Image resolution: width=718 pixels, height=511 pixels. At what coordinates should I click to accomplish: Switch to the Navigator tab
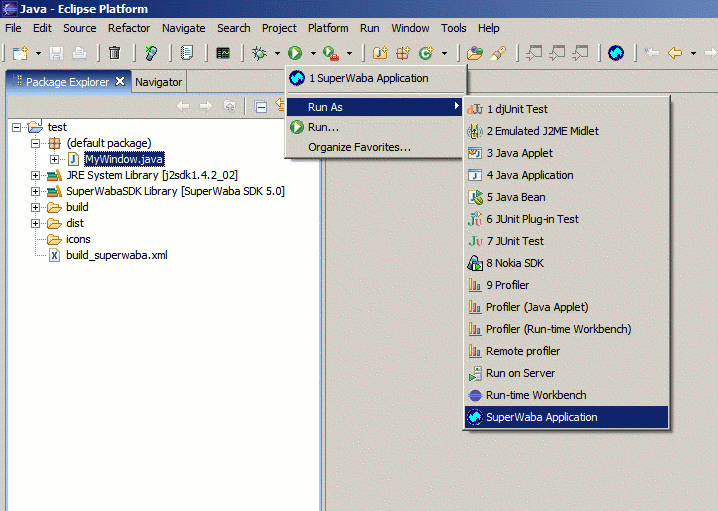(158, 82)
